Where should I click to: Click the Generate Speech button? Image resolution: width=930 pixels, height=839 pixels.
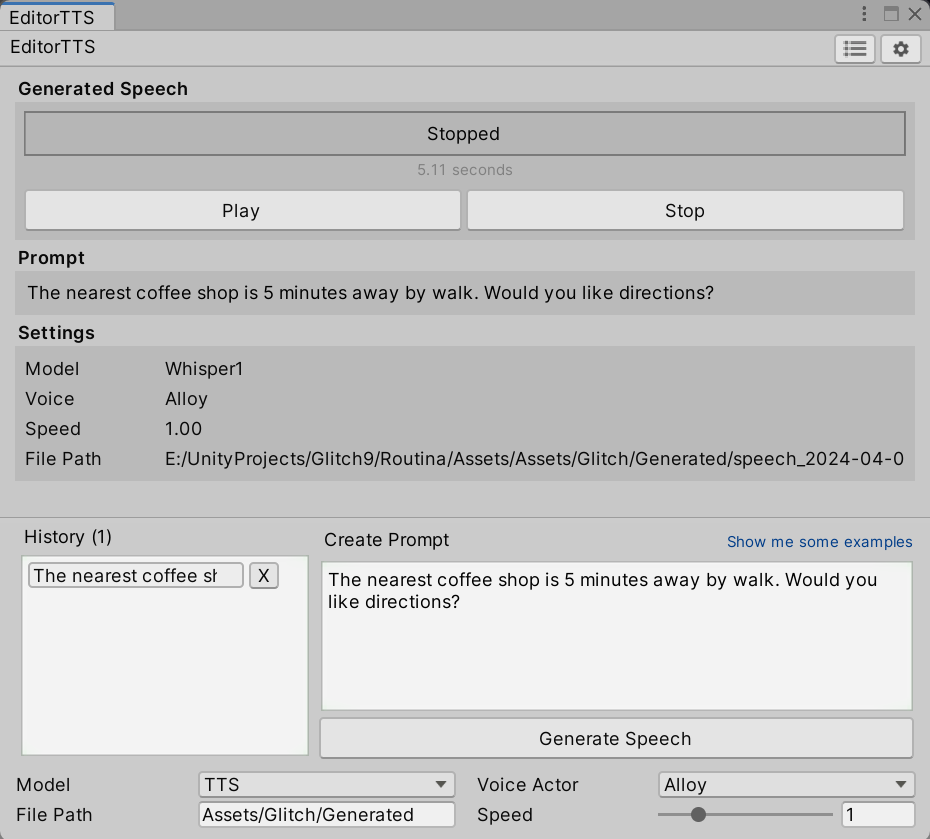[x=616, y=739]
